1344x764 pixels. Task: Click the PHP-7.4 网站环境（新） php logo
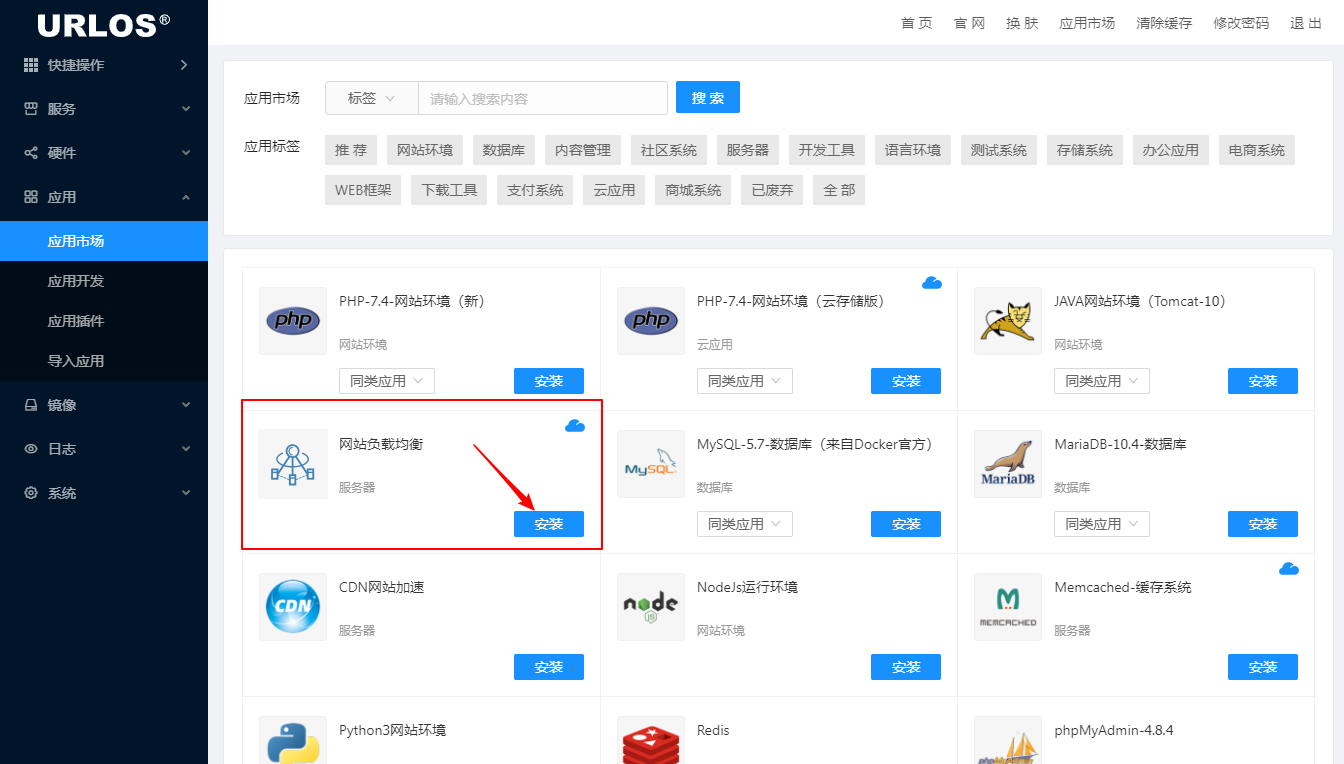click(x=293, y=321)
